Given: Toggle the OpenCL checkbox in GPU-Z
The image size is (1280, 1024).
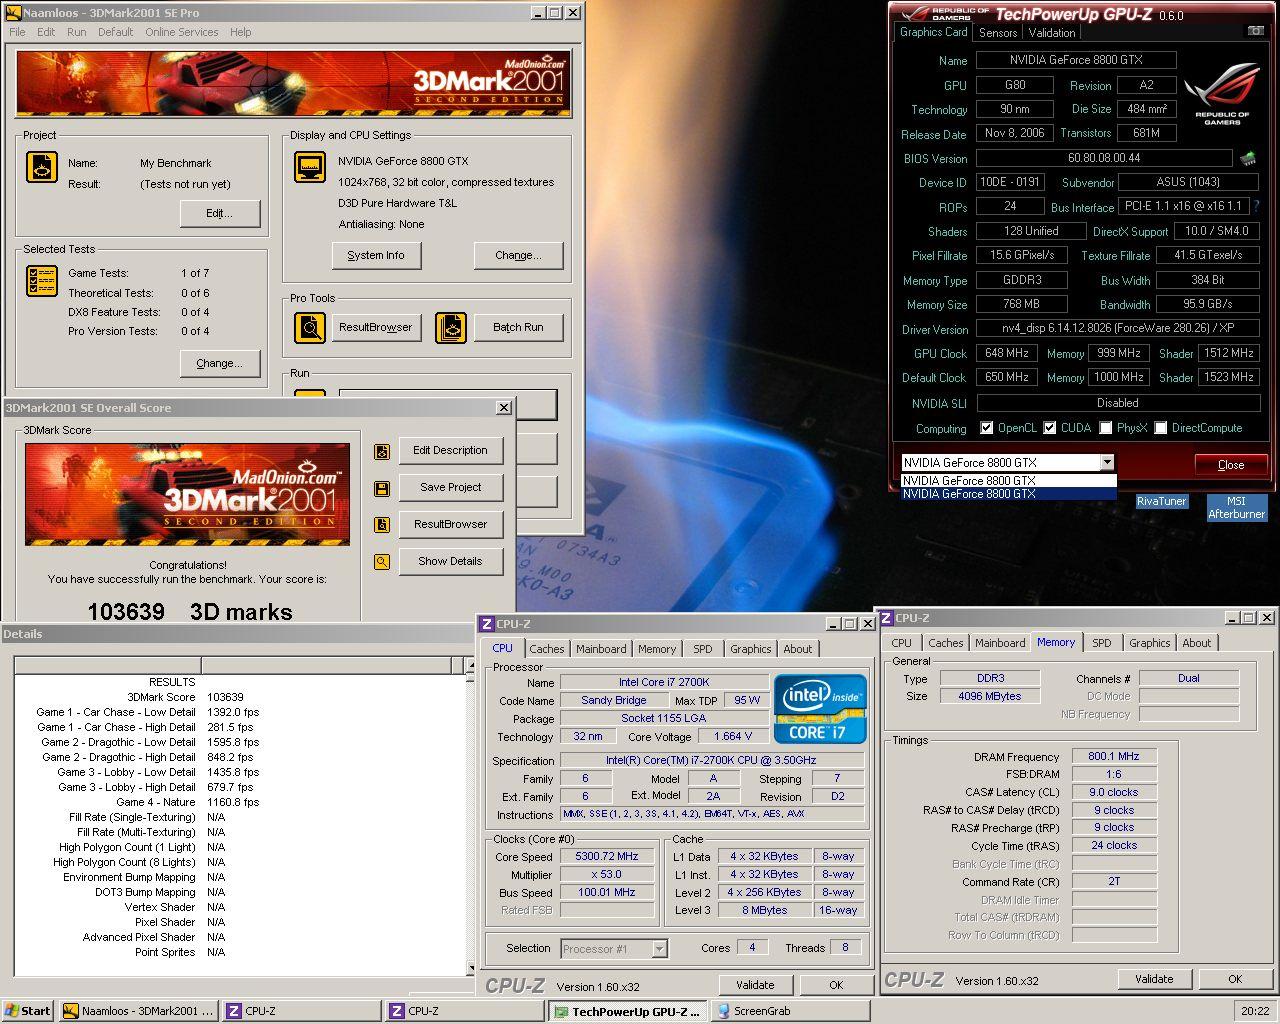Looking at the screenshot, I should (987, 428).
